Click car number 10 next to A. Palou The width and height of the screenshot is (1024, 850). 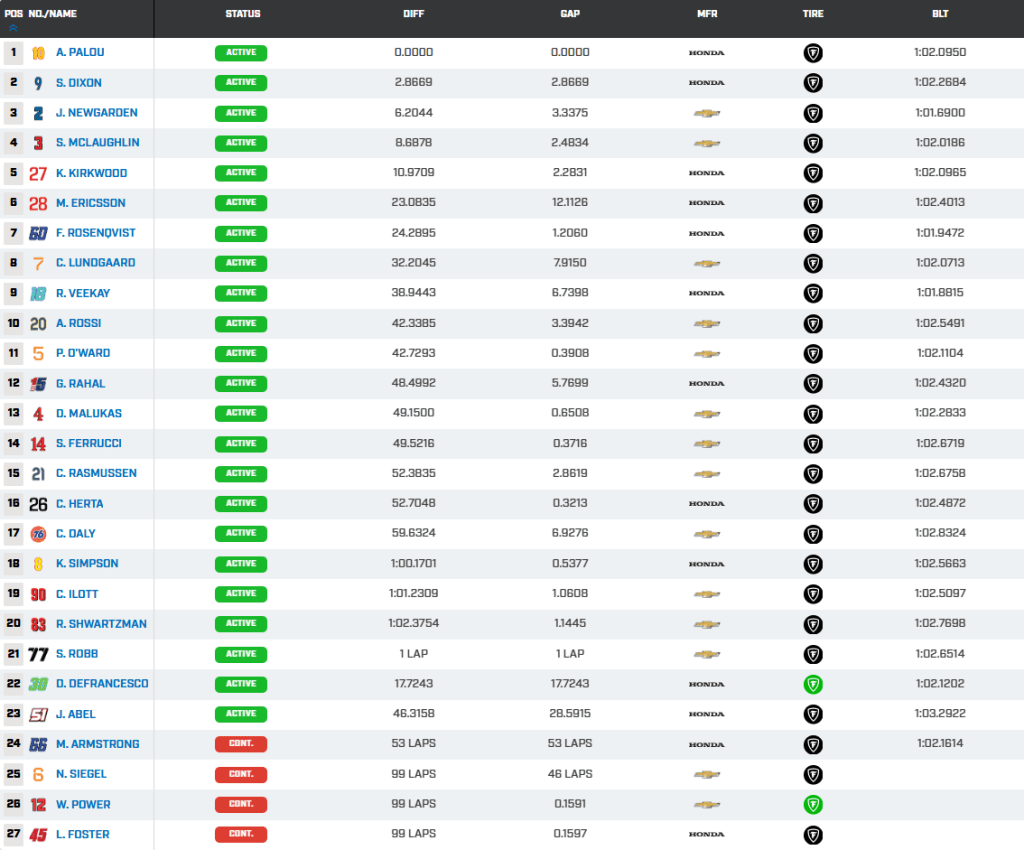pyautogui.click(x=38, y=53)
